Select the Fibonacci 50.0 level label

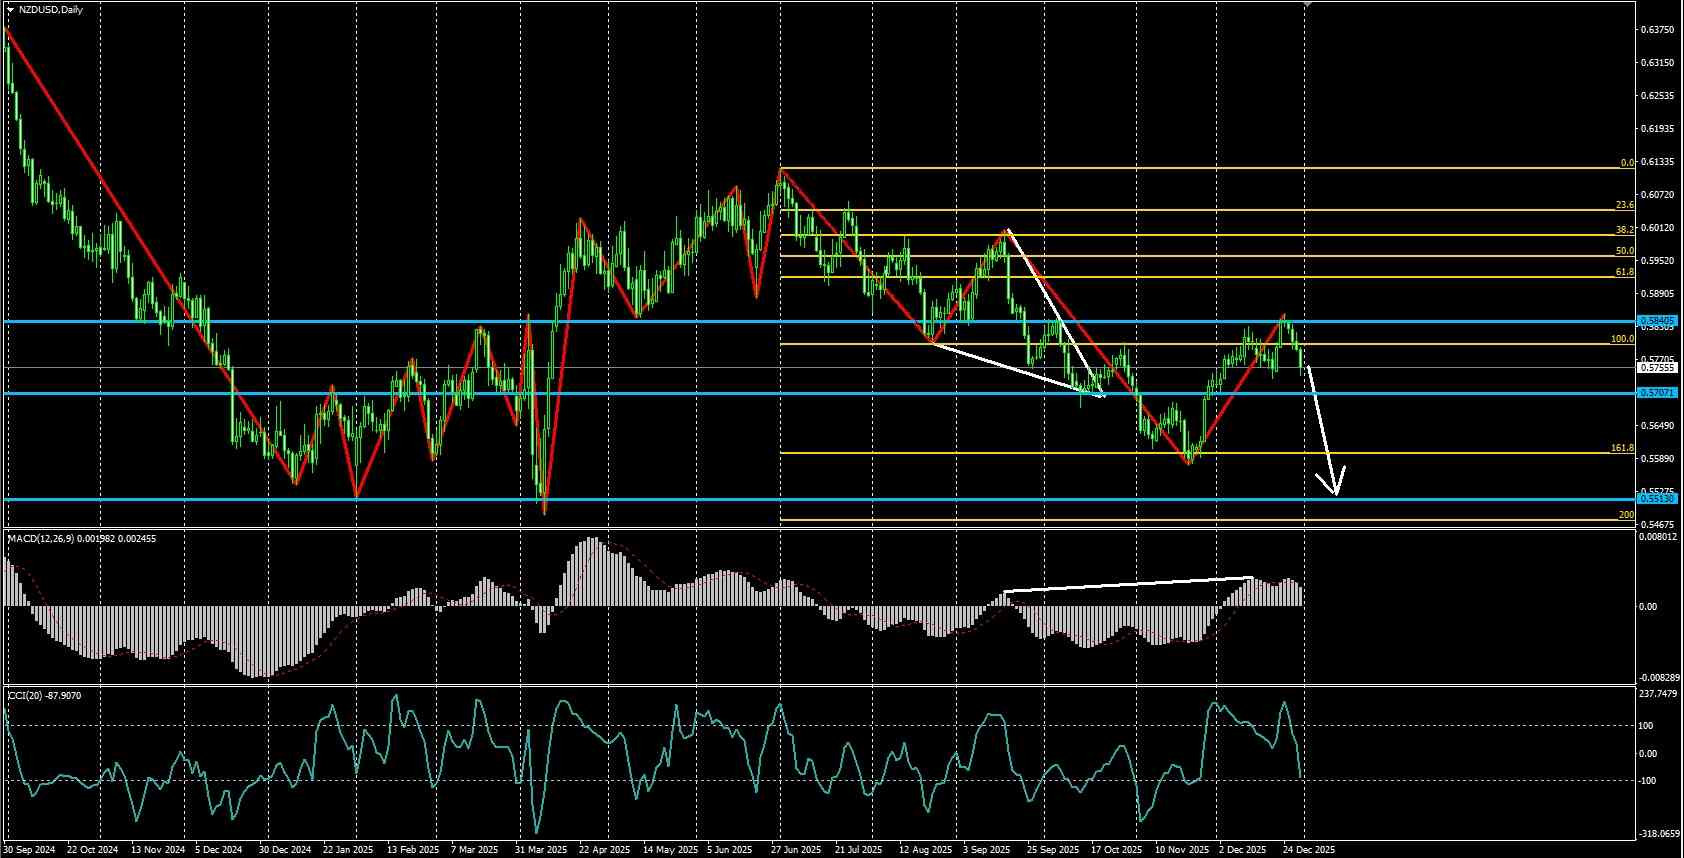(1625, 251)
